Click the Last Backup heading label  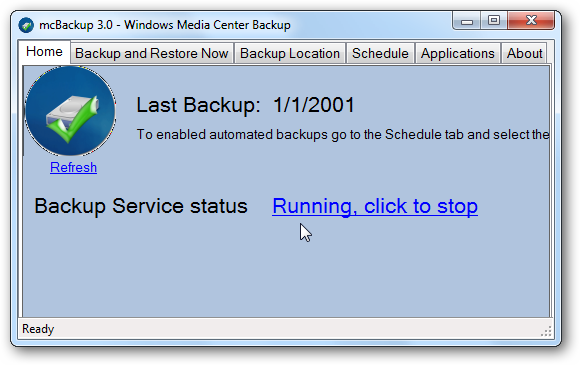198,105
